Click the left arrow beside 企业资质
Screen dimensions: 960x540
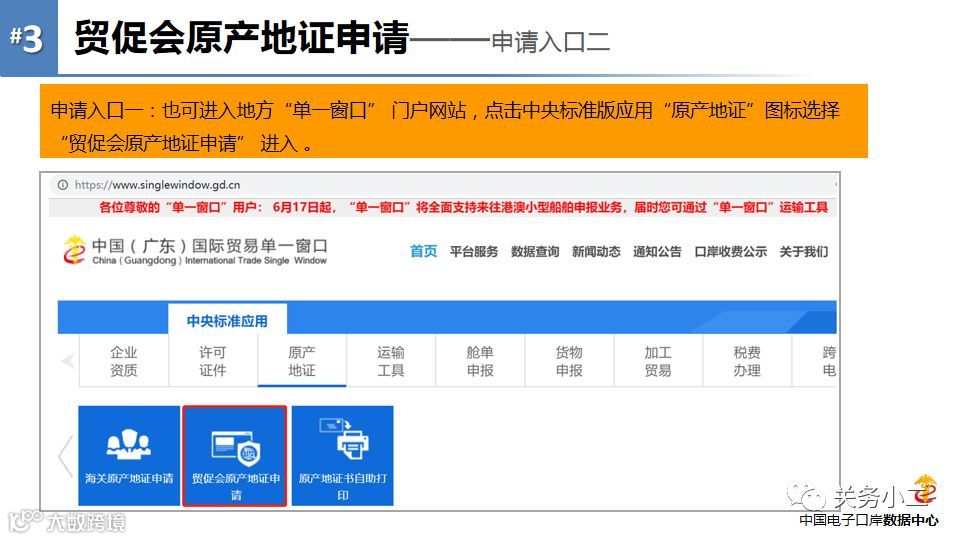tap(68, 361)
